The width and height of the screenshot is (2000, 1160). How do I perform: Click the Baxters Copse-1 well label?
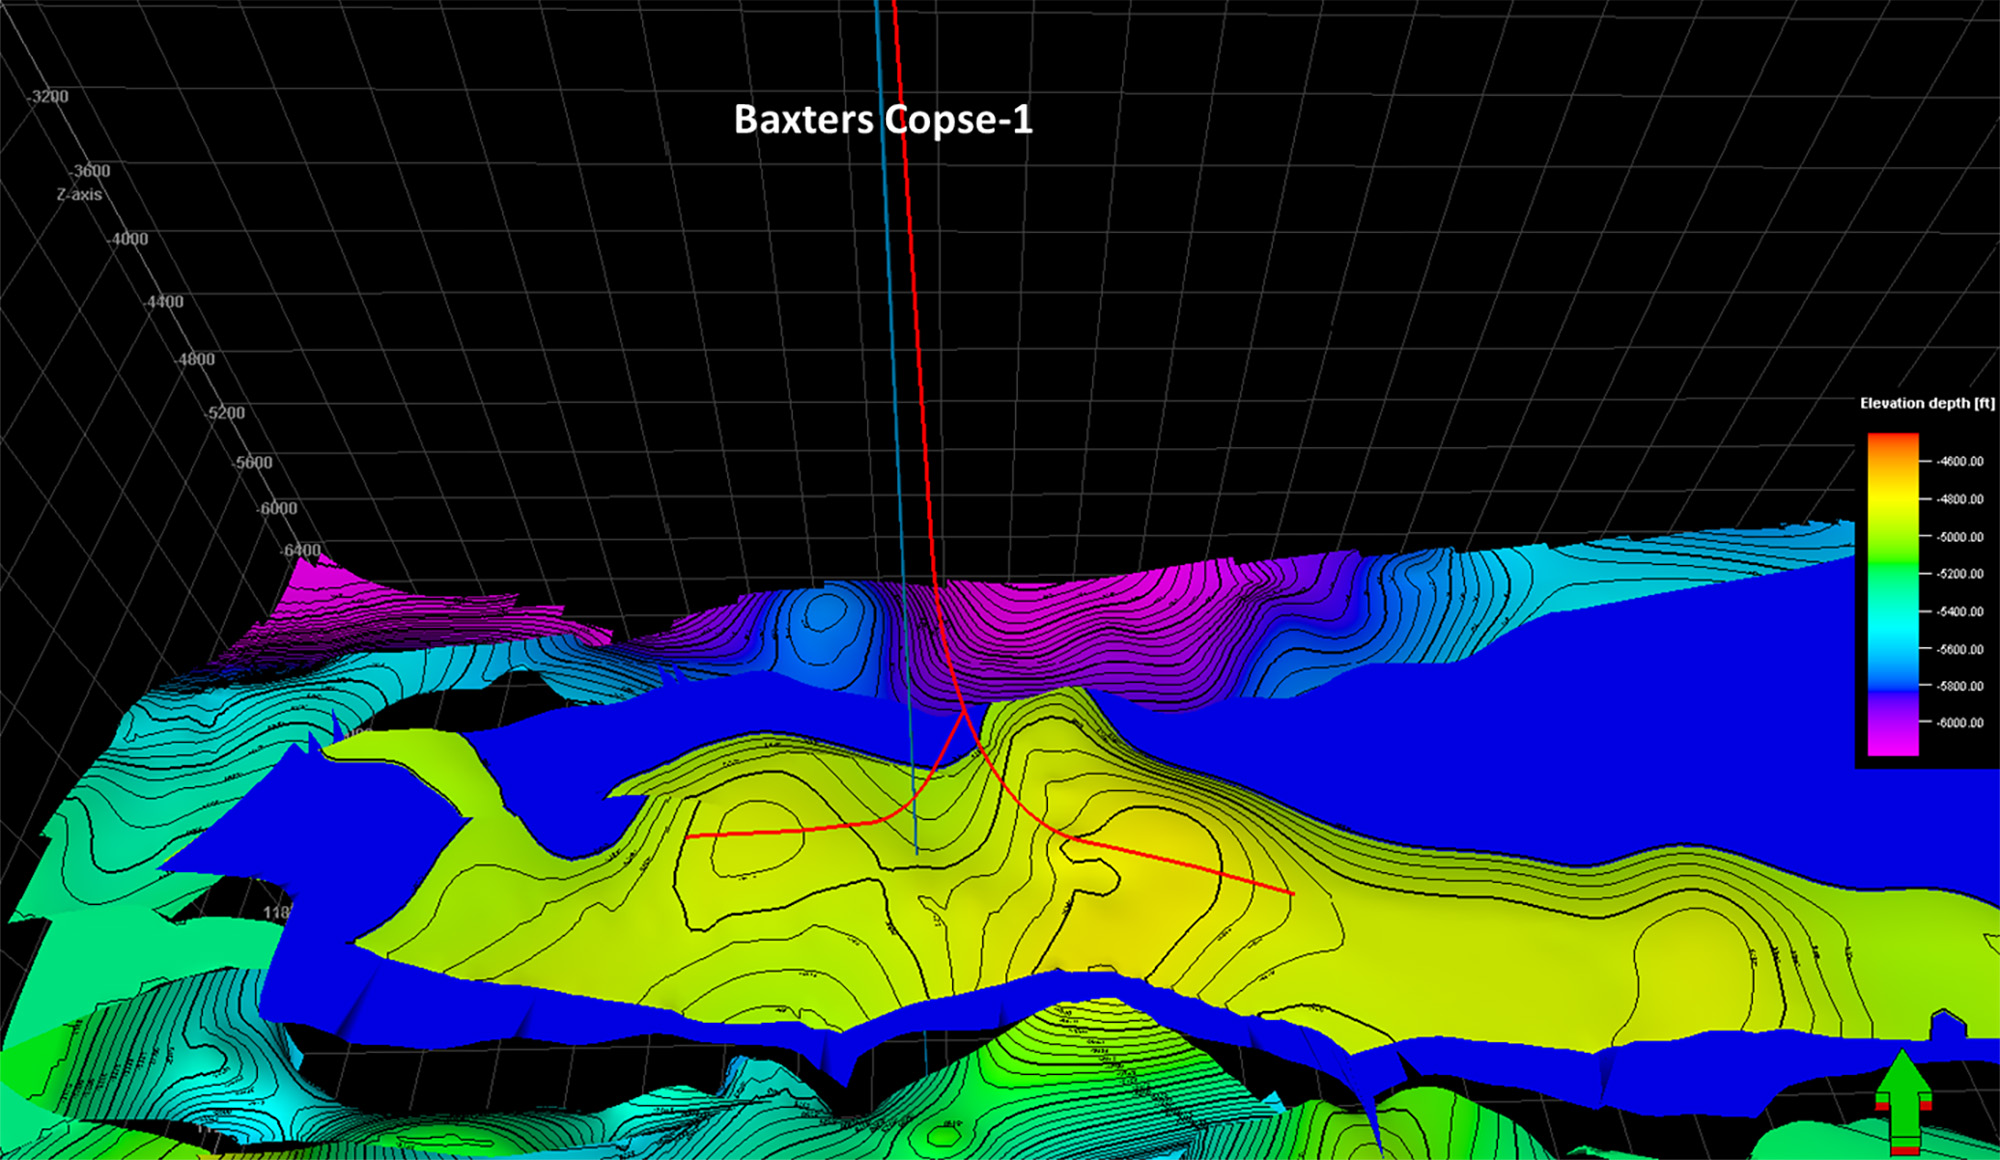tap(883, 120)
